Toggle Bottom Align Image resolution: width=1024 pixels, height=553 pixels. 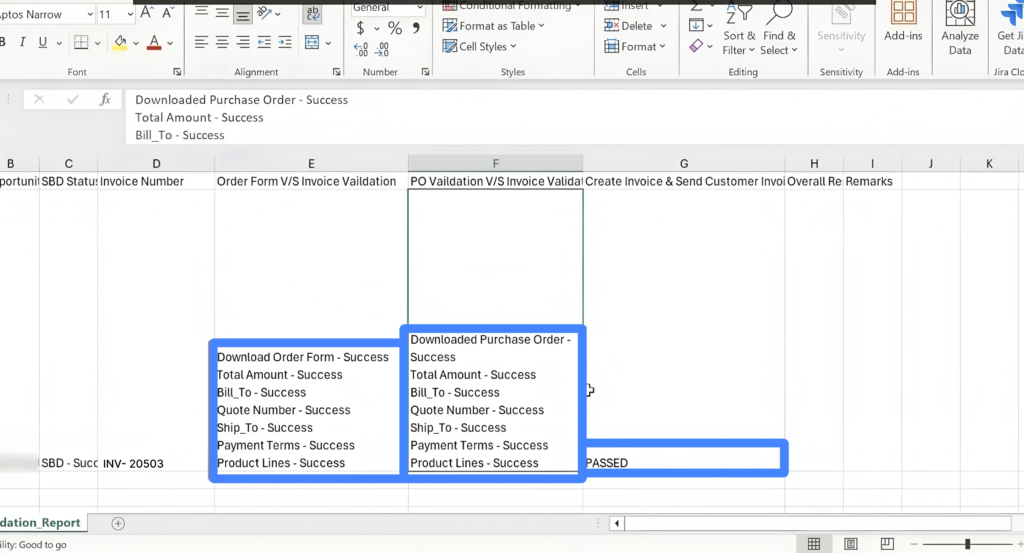243,13
